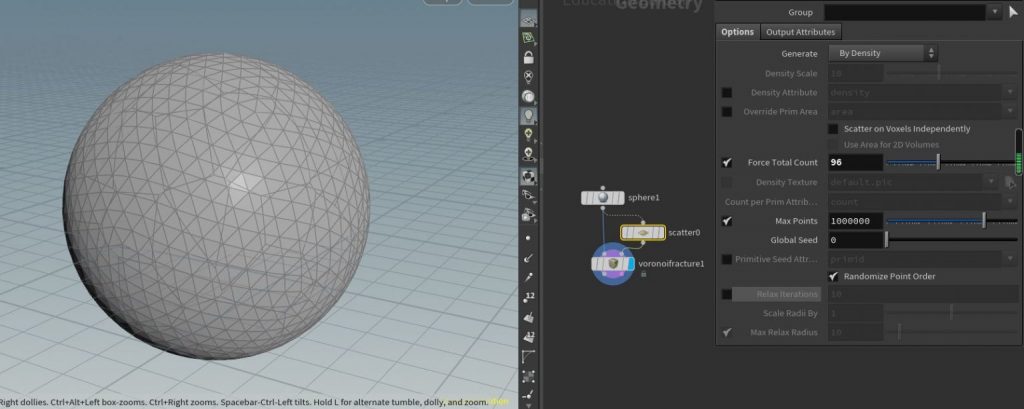This screenshot has width=1024, height=409.
Task: Toggle the checkered sphere display materials icon
Action: [528, 176]
